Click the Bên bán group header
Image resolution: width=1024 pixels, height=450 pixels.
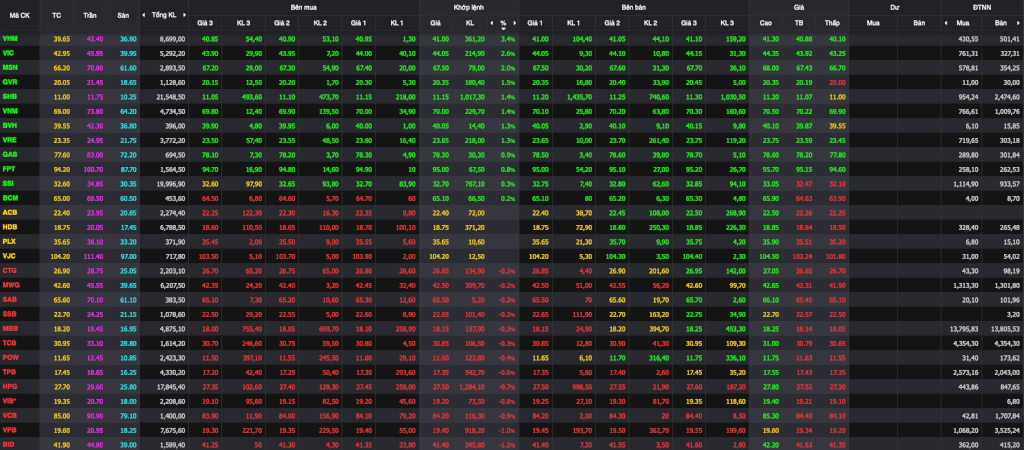(633, 6)
